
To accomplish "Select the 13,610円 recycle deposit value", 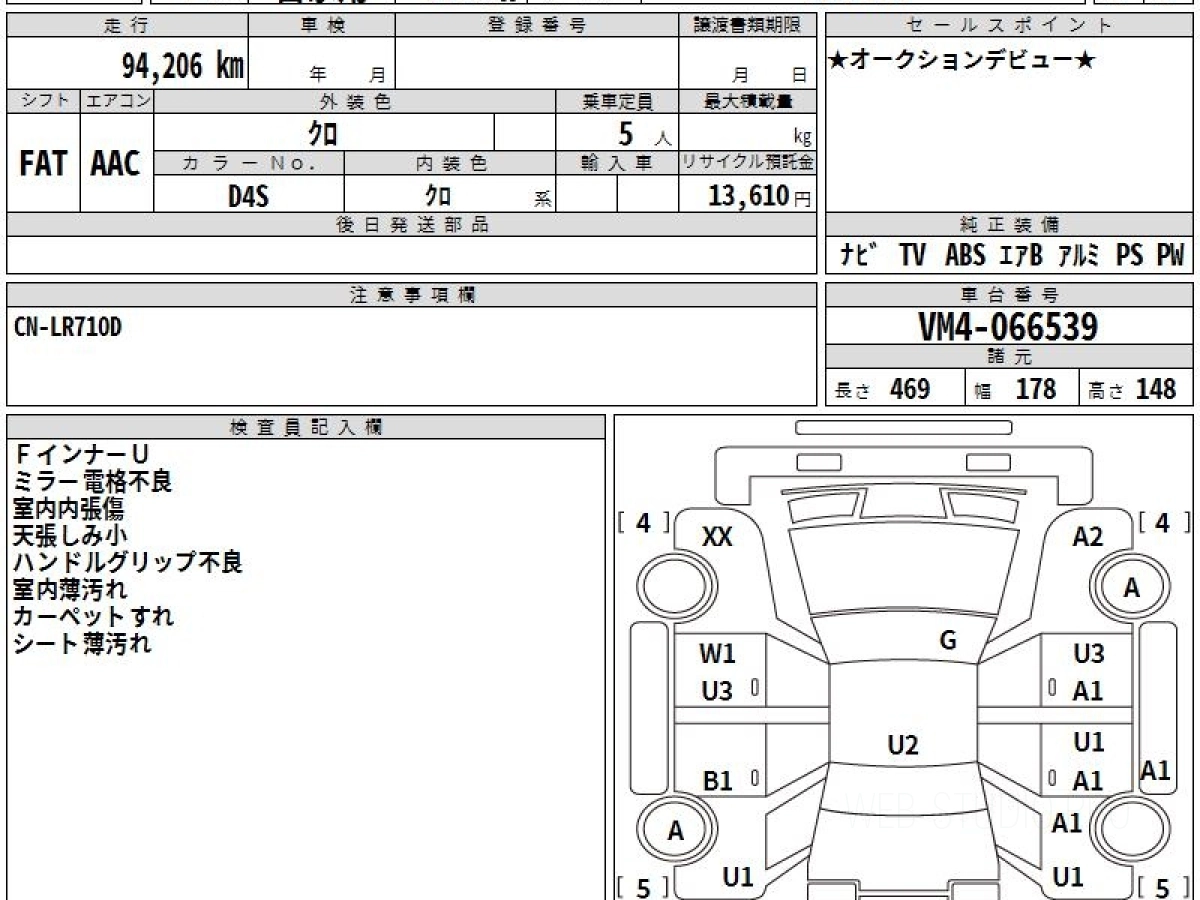I will (x=760, y=196).
